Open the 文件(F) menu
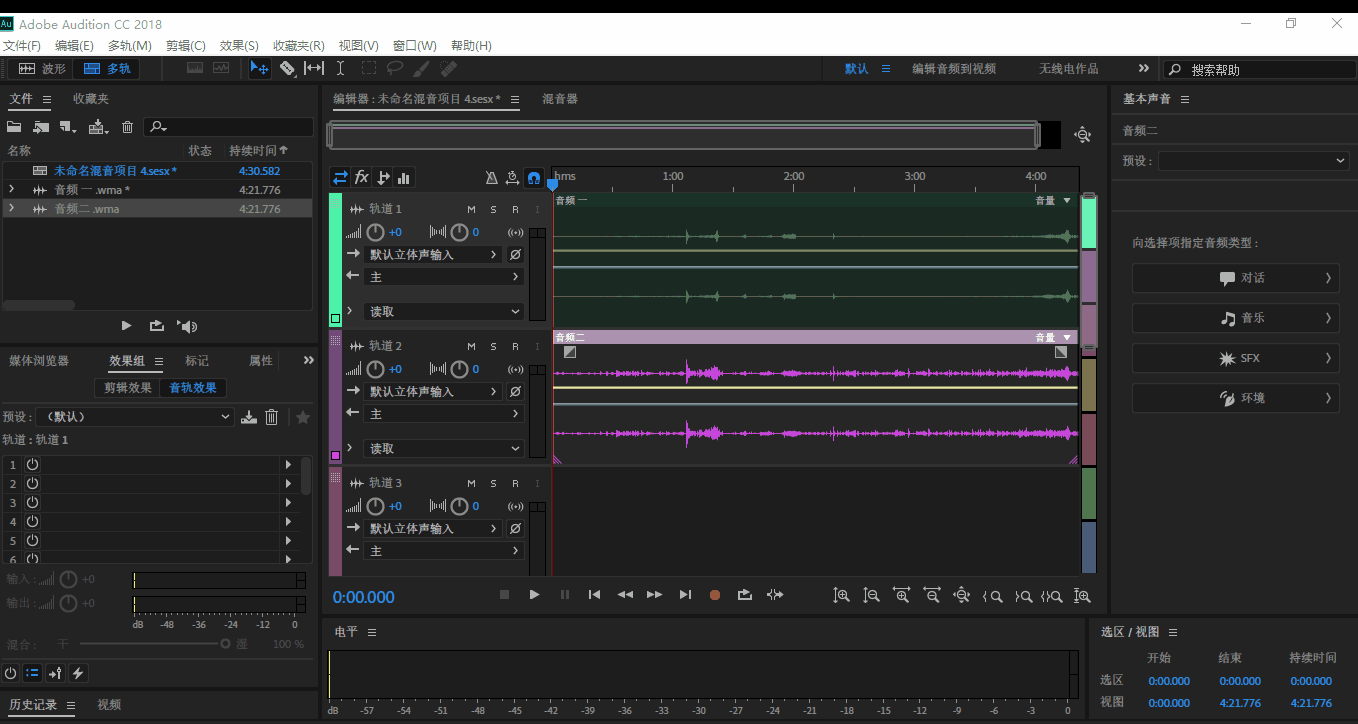 (x=21, y=46)
